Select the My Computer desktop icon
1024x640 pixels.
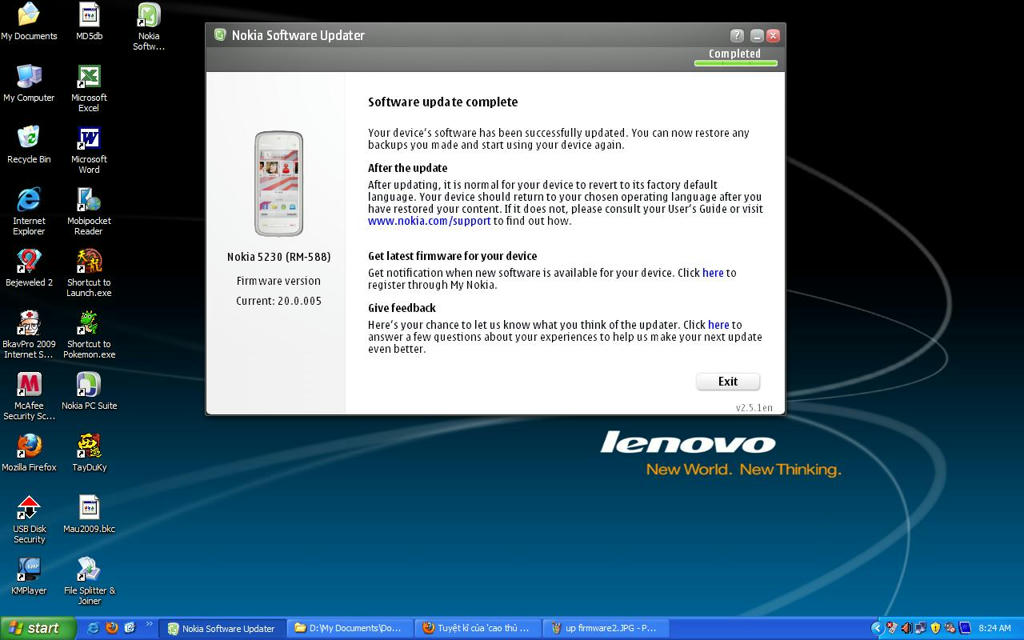pyautogui.click(x=29, y=84)
